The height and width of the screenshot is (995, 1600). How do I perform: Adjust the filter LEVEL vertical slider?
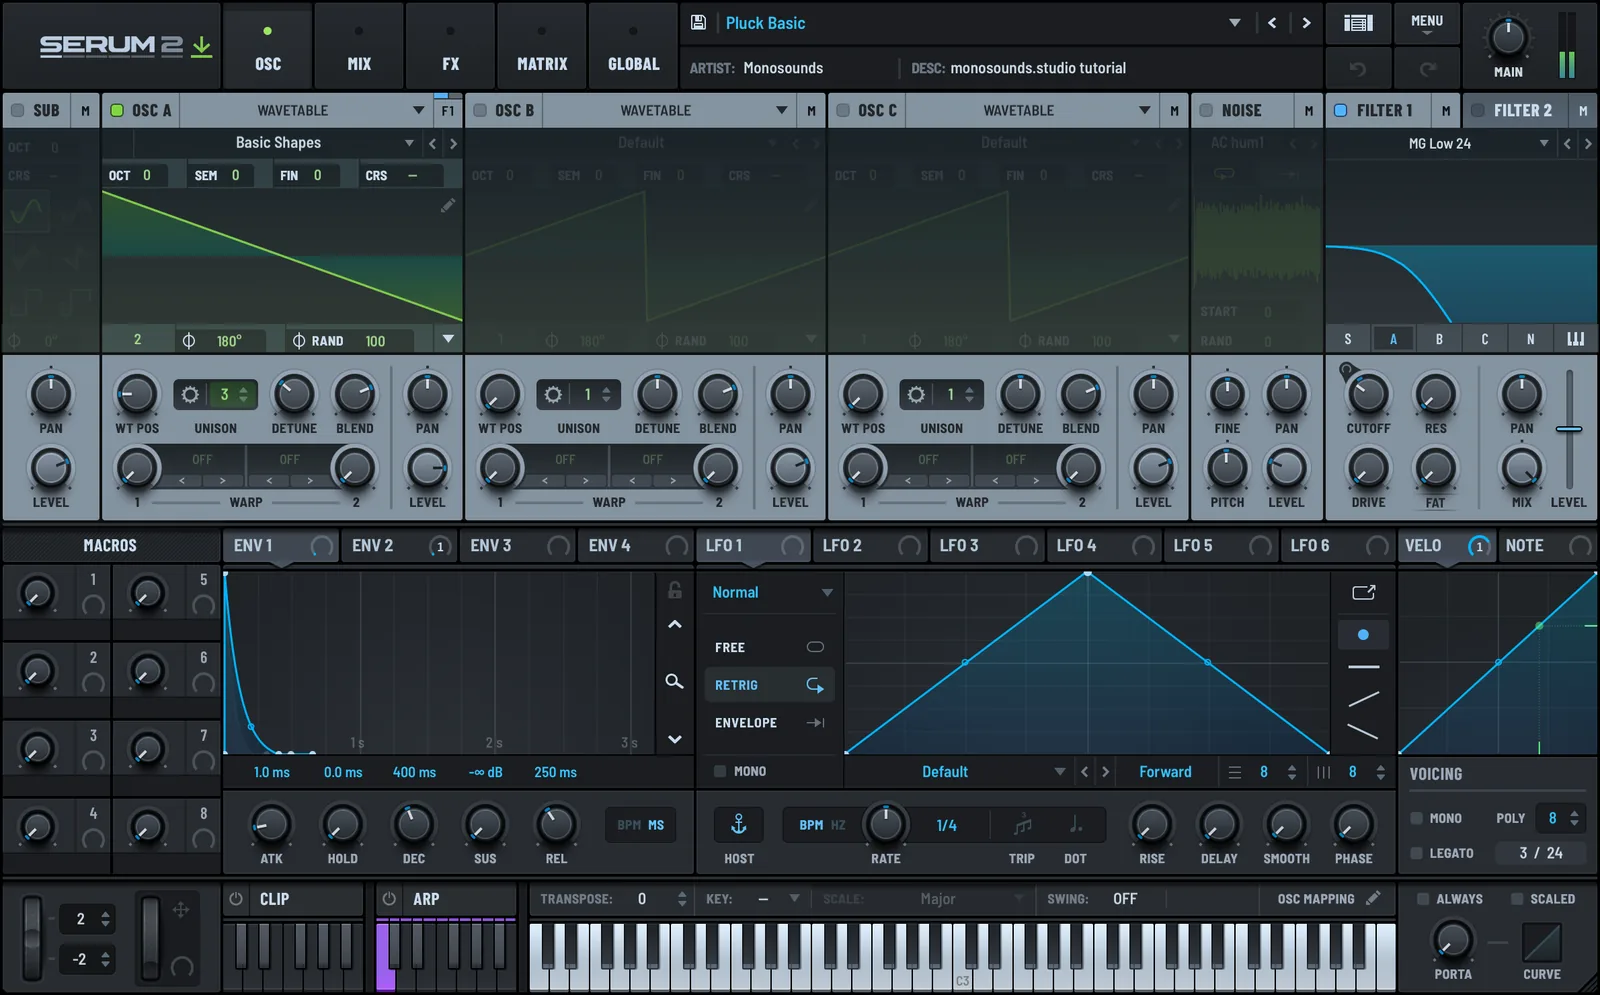tap(1569, 429)
